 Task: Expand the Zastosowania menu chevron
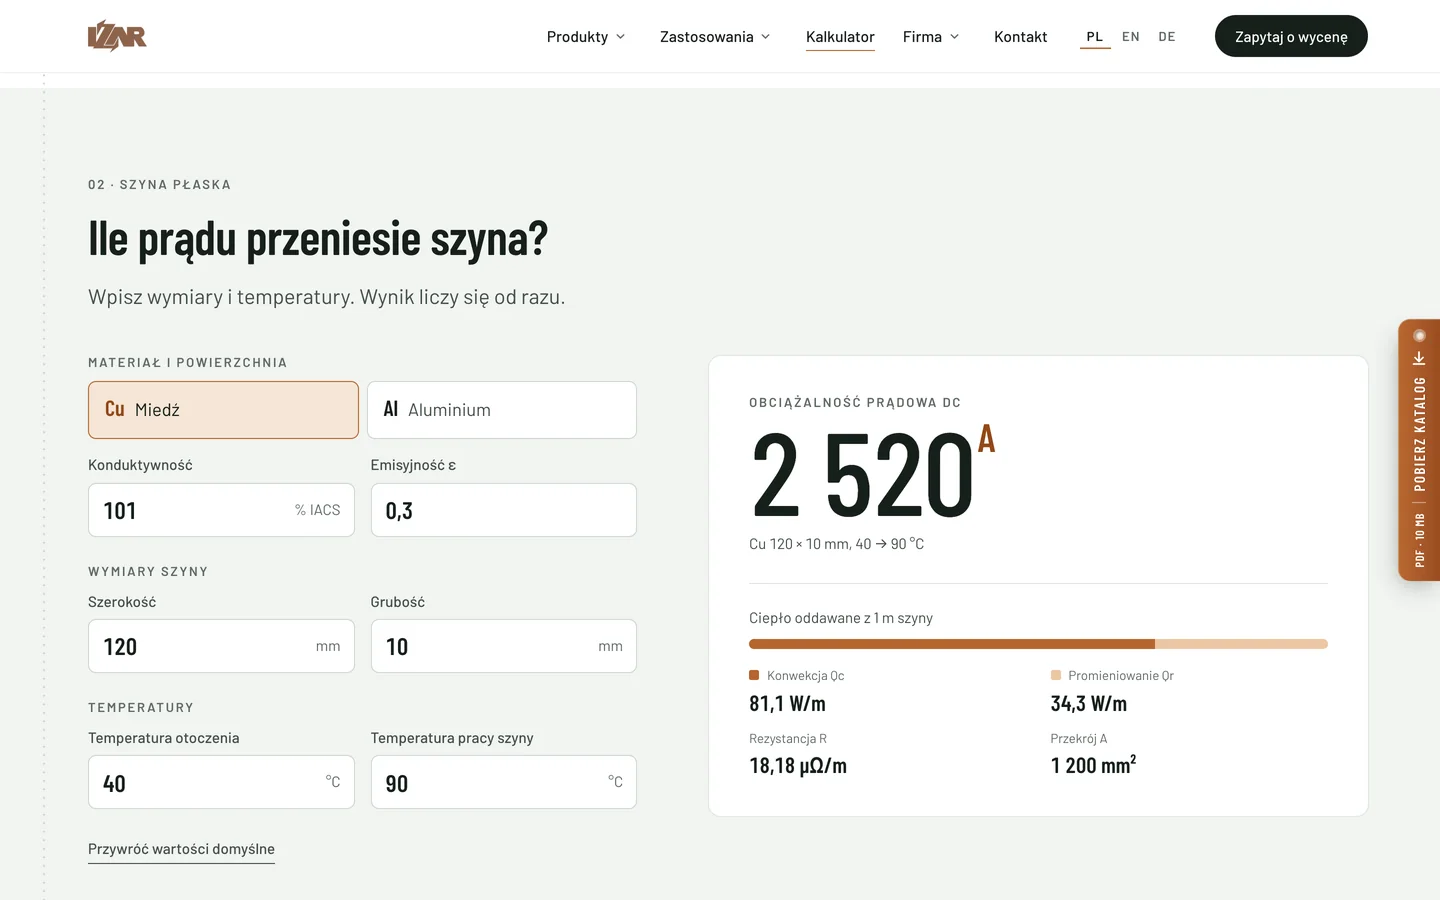coord(766,37)
